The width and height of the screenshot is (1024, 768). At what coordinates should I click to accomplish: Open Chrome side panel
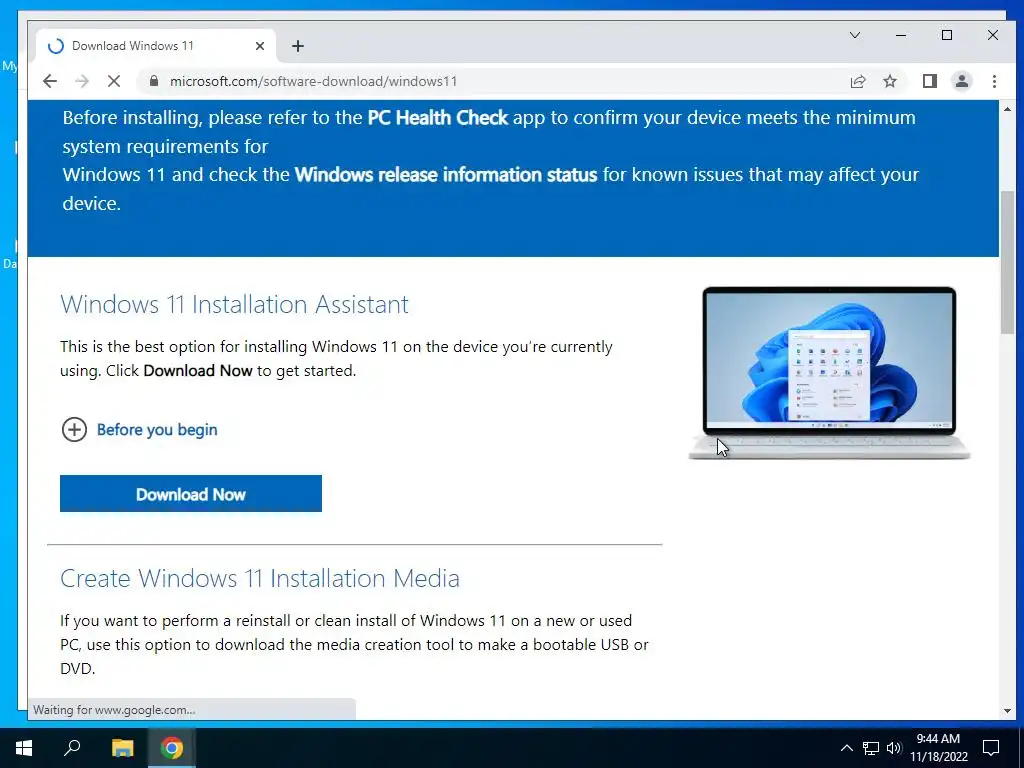click(929, 81)
